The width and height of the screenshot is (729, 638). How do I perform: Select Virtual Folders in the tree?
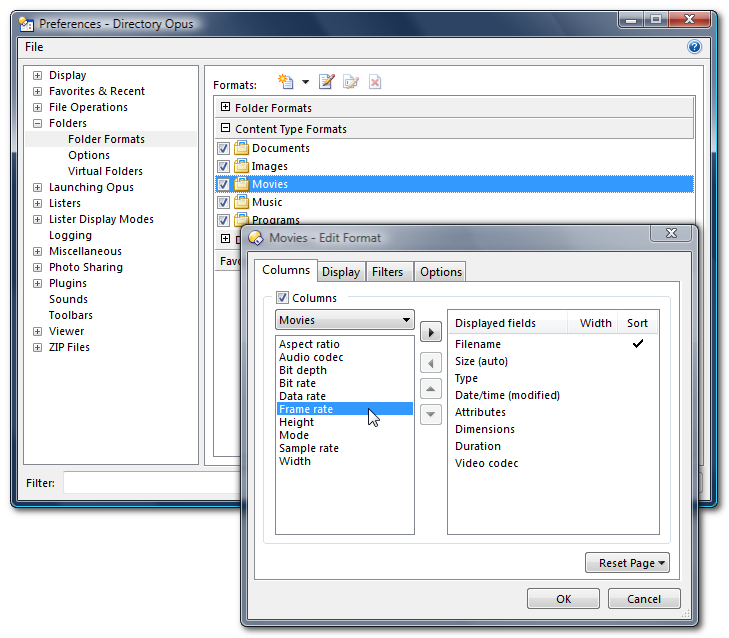[x=105, y=171]
